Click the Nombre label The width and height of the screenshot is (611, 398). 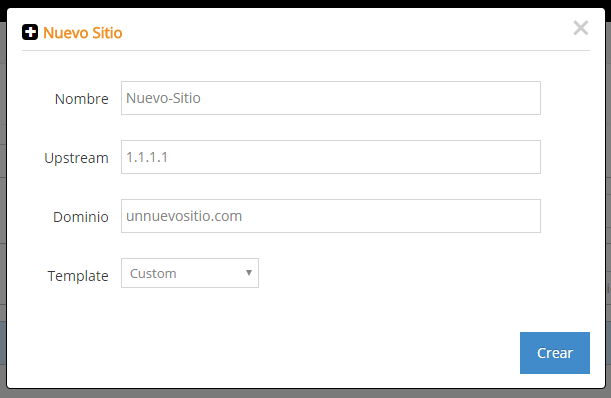click(x=81, y=99)
